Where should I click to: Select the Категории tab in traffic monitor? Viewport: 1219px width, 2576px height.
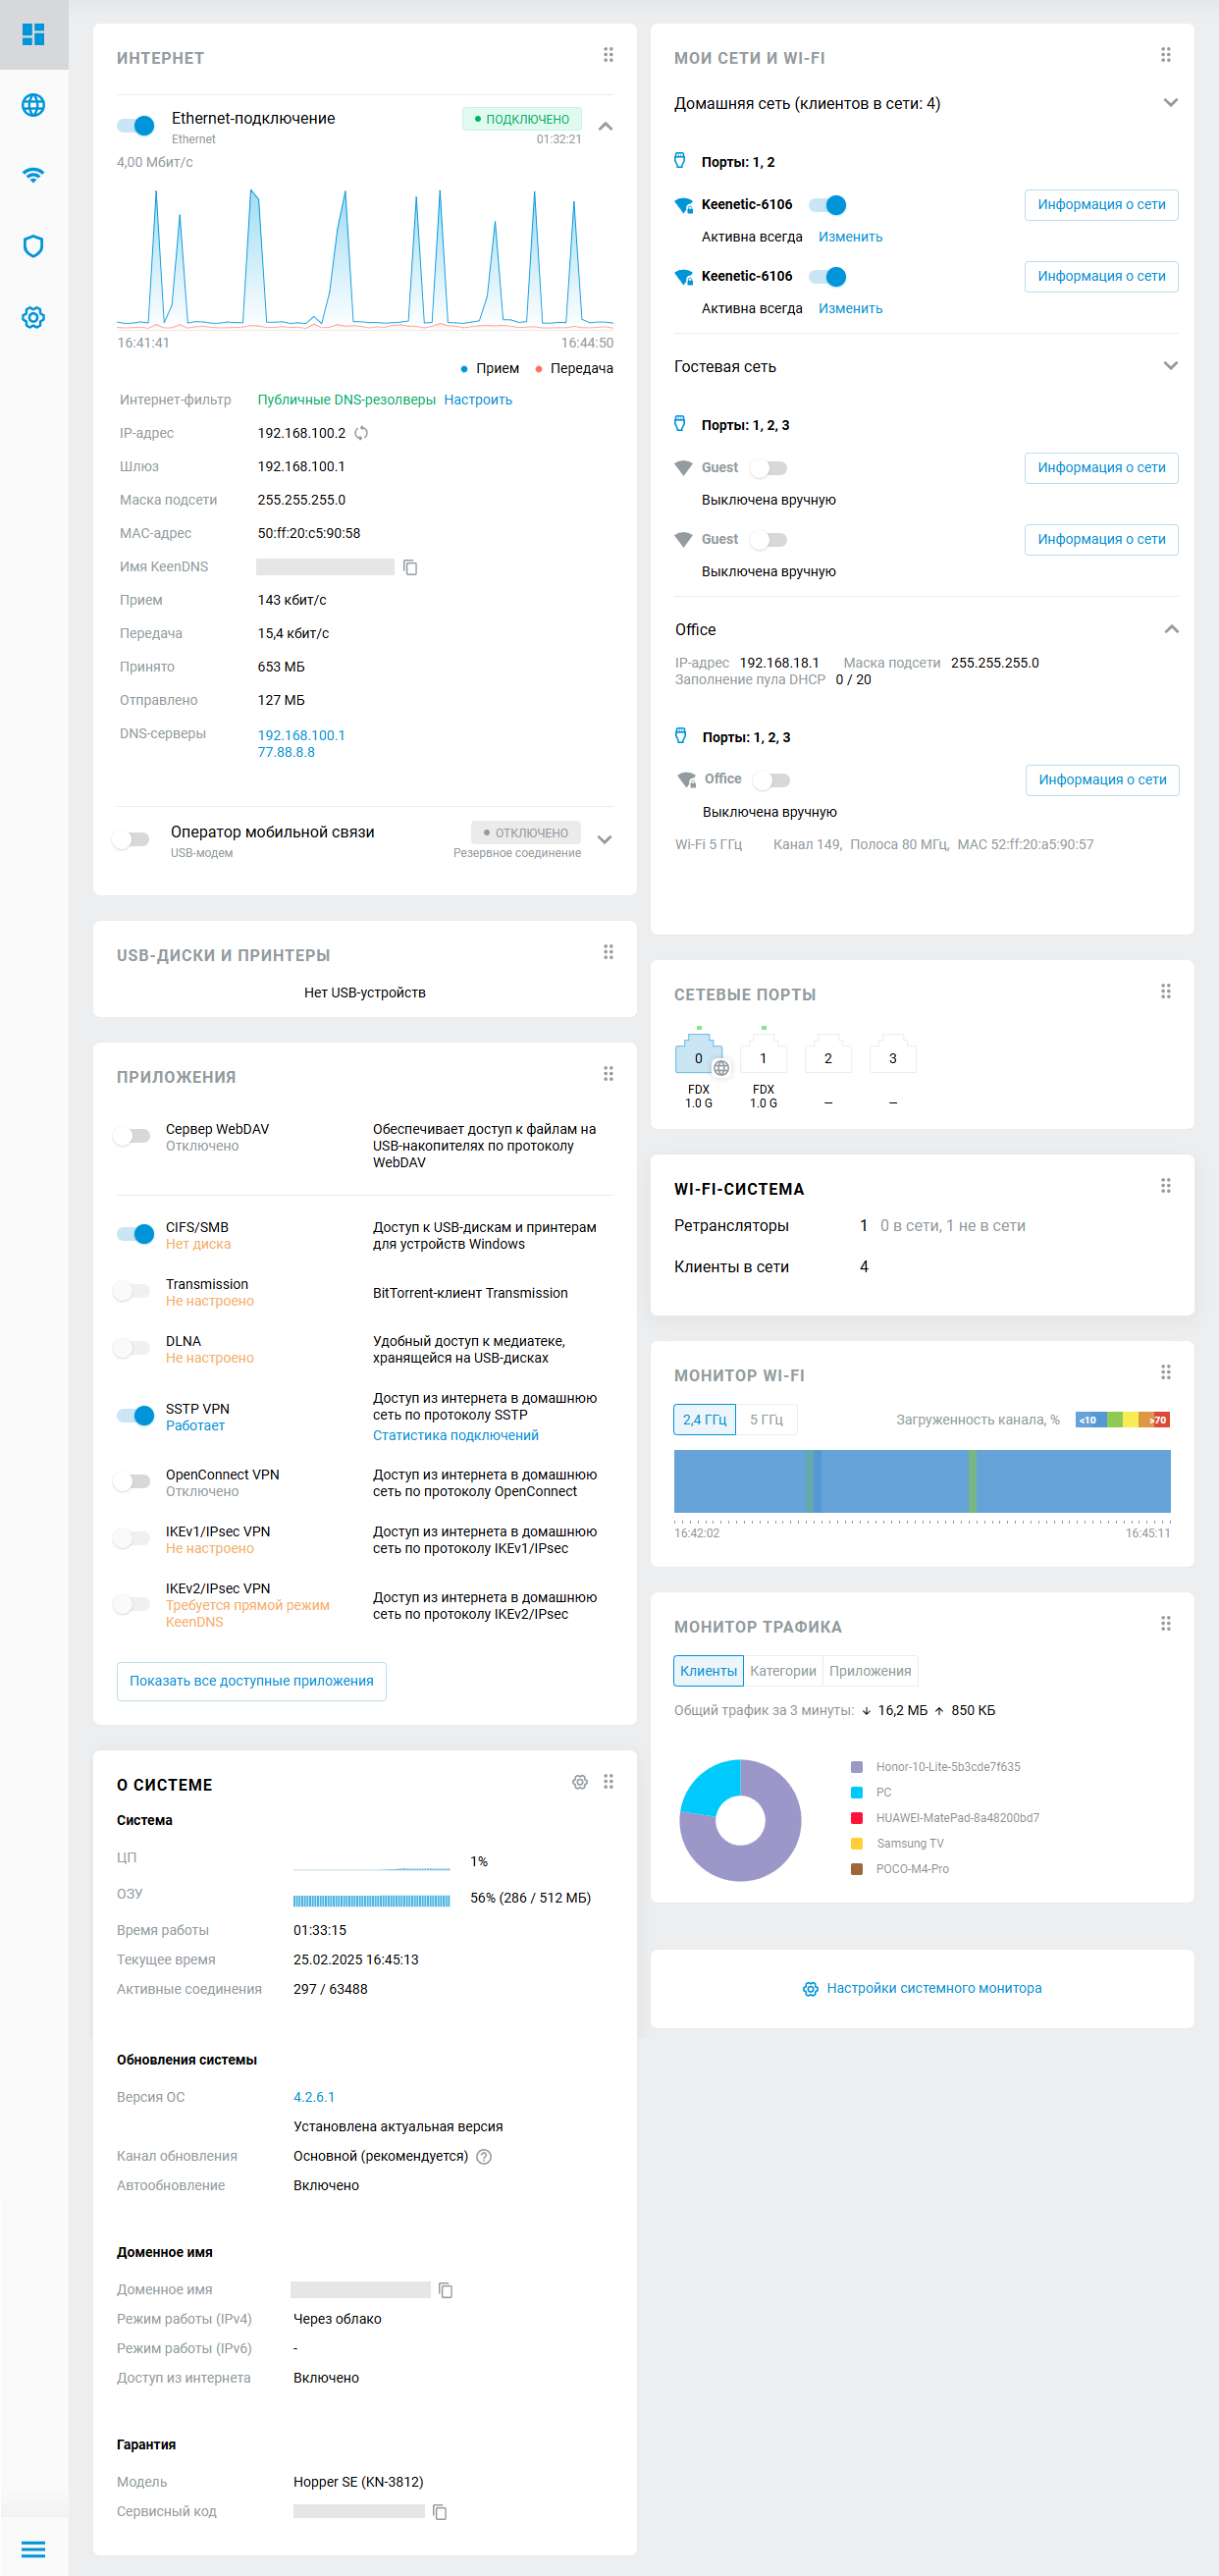(782, 1671)
